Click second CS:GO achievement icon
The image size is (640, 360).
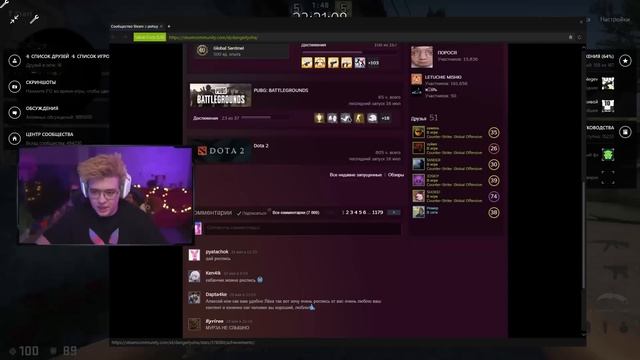pyautogui.click(x=320, y=62)
